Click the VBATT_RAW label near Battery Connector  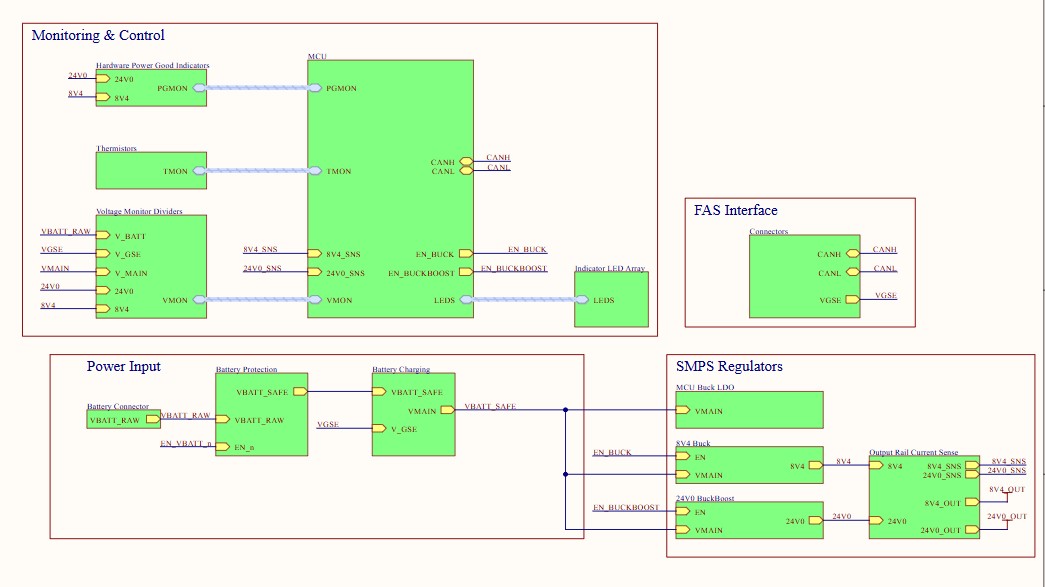[x=185, y=416]
